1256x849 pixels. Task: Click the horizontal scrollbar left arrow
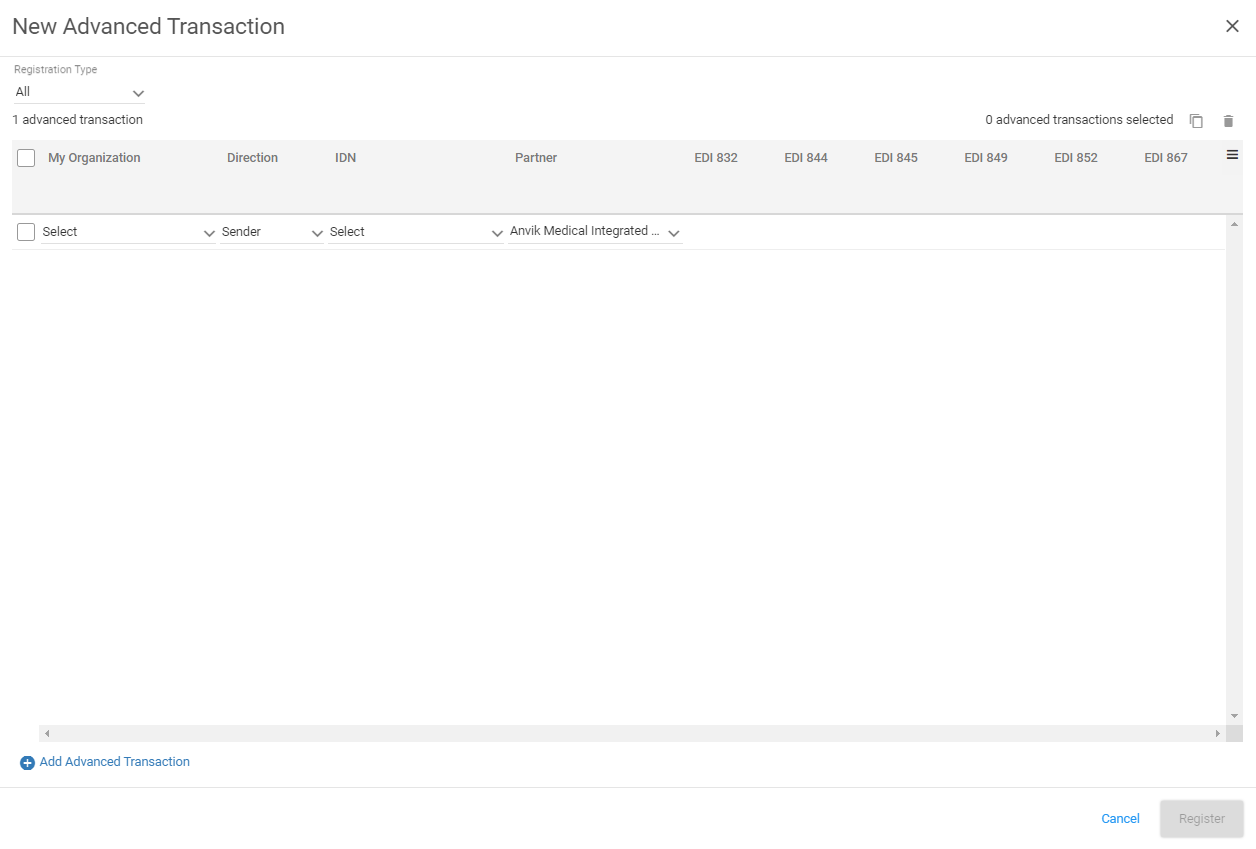click(x=46, y=733)
